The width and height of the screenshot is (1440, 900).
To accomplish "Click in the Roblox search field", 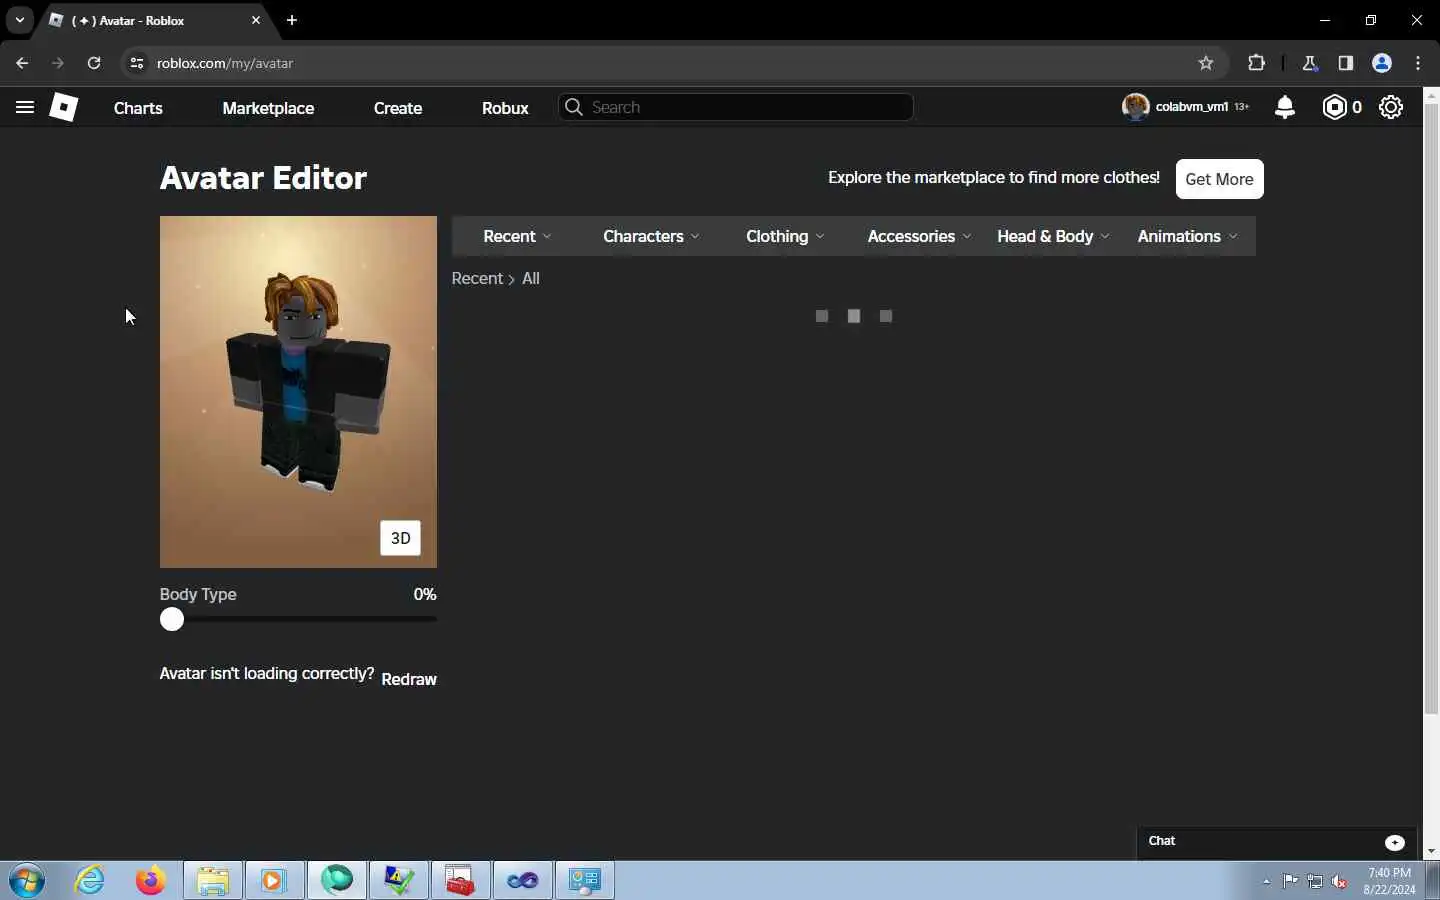I will (736, 107).
